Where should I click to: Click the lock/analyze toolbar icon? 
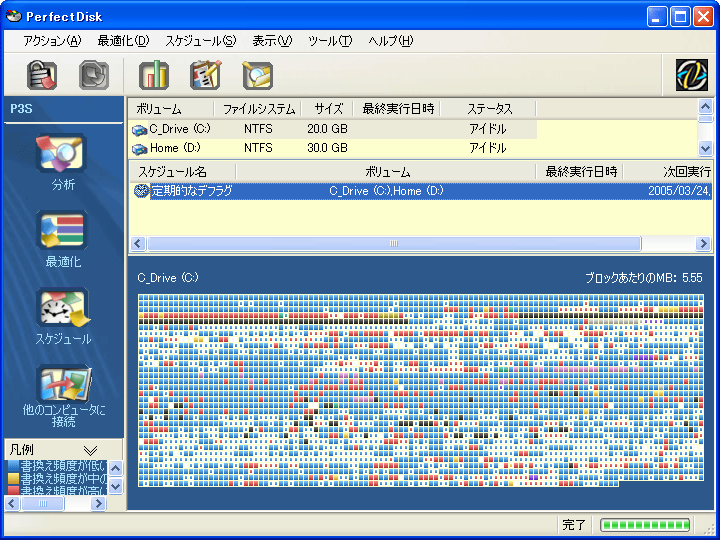(42, 75)
